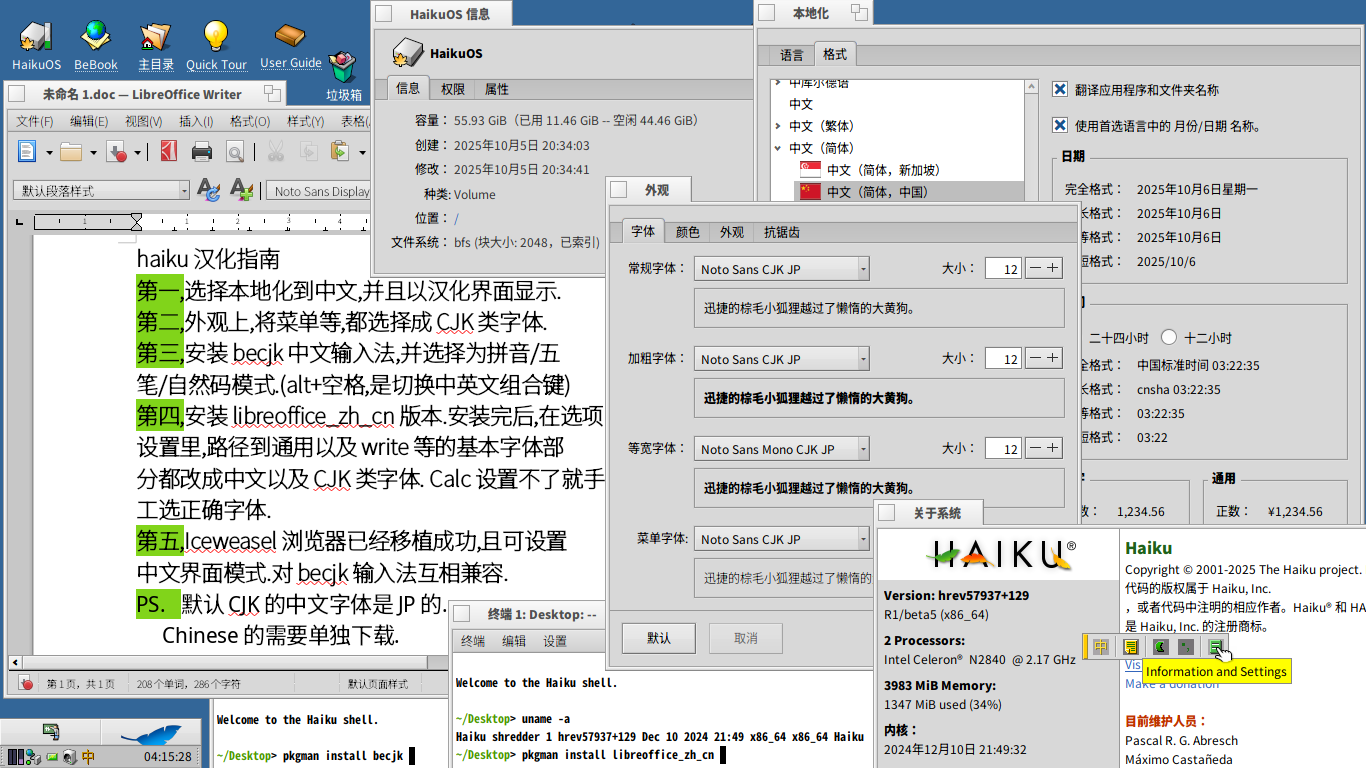Toggle translate application and folder names checkbox

tap(1061, 90)
